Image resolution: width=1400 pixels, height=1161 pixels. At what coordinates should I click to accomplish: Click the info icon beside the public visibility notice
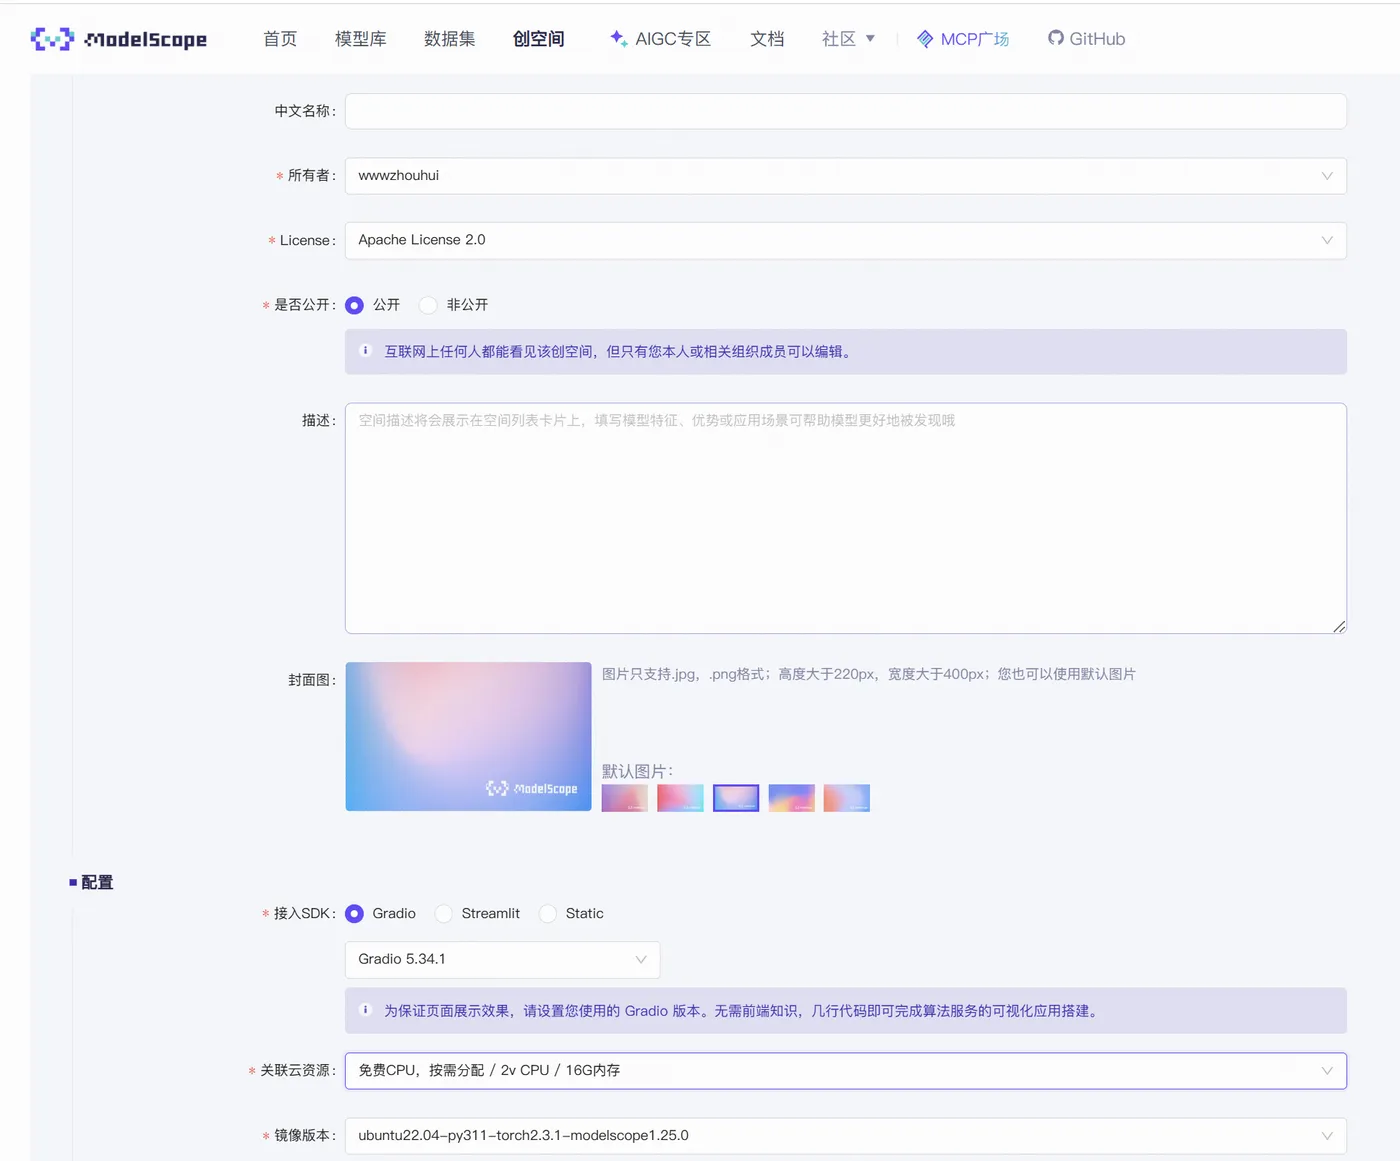point(365,351)
